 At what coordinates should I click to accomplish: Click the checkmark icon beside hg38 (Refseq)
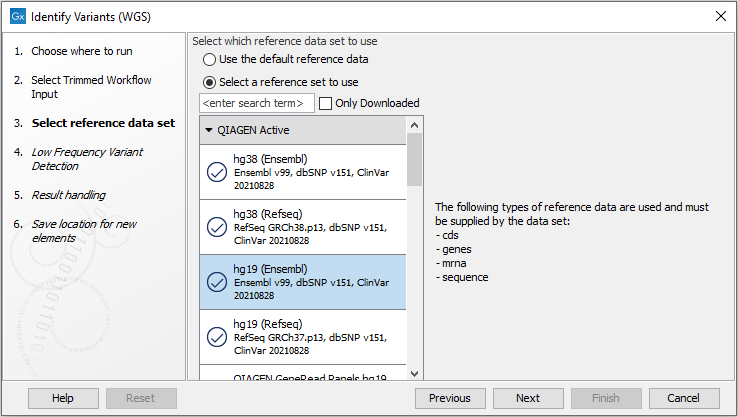pos(217,227)
